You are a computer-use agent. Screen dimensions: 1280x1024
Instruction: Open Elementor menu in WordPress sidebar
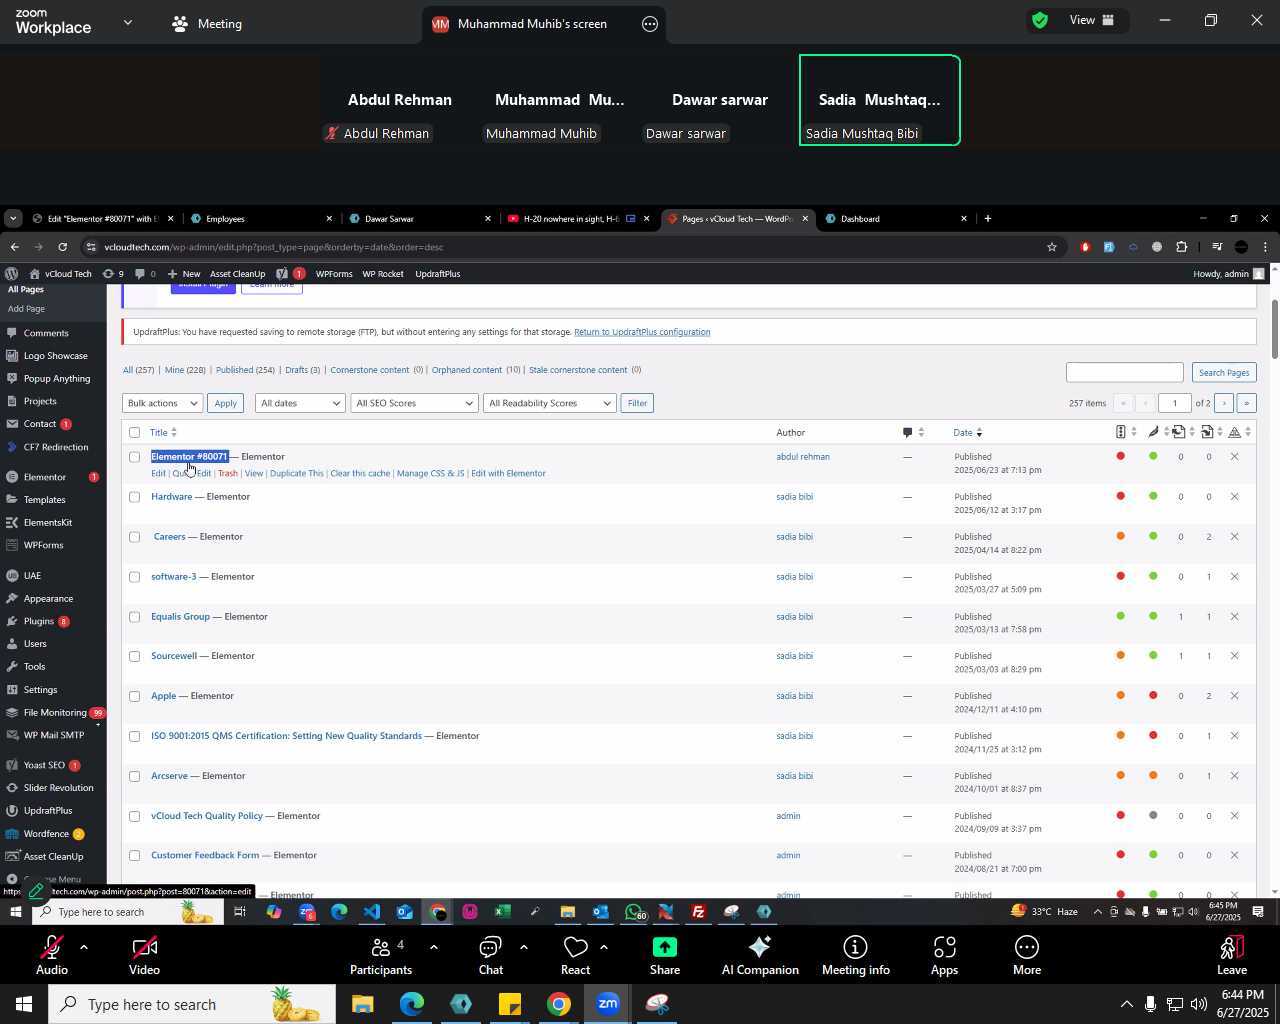point(45,477)
